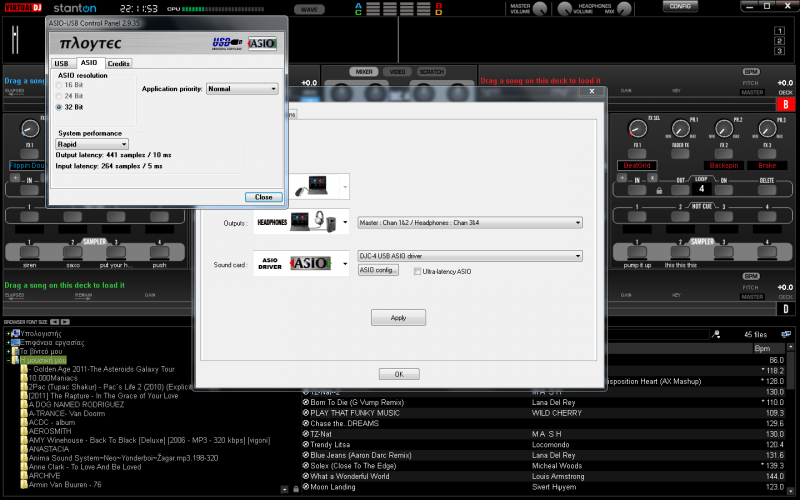800x500 pixels.
Task: Close the ASIO-USB Control Panel
Action: point(263,197)
